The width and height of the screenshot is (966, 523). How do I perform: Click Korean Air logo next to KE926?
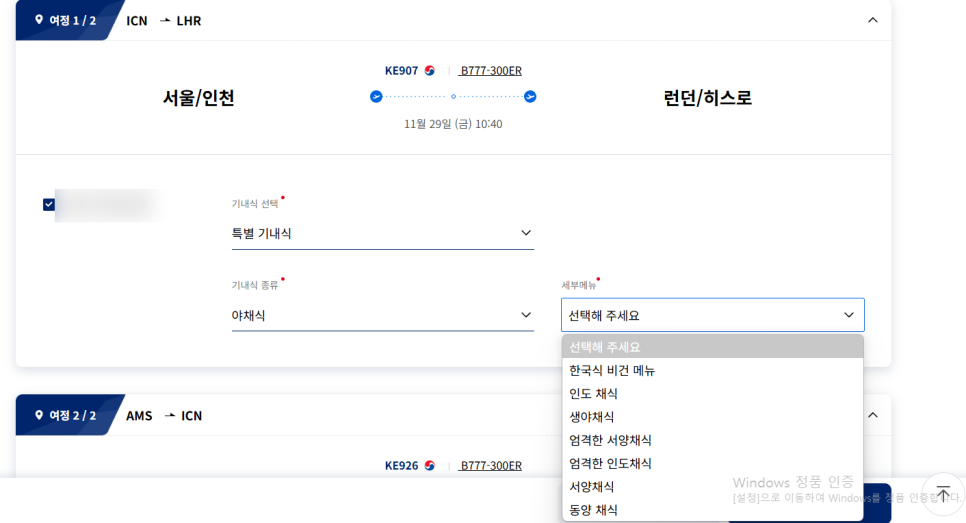[x=430, y=466]
